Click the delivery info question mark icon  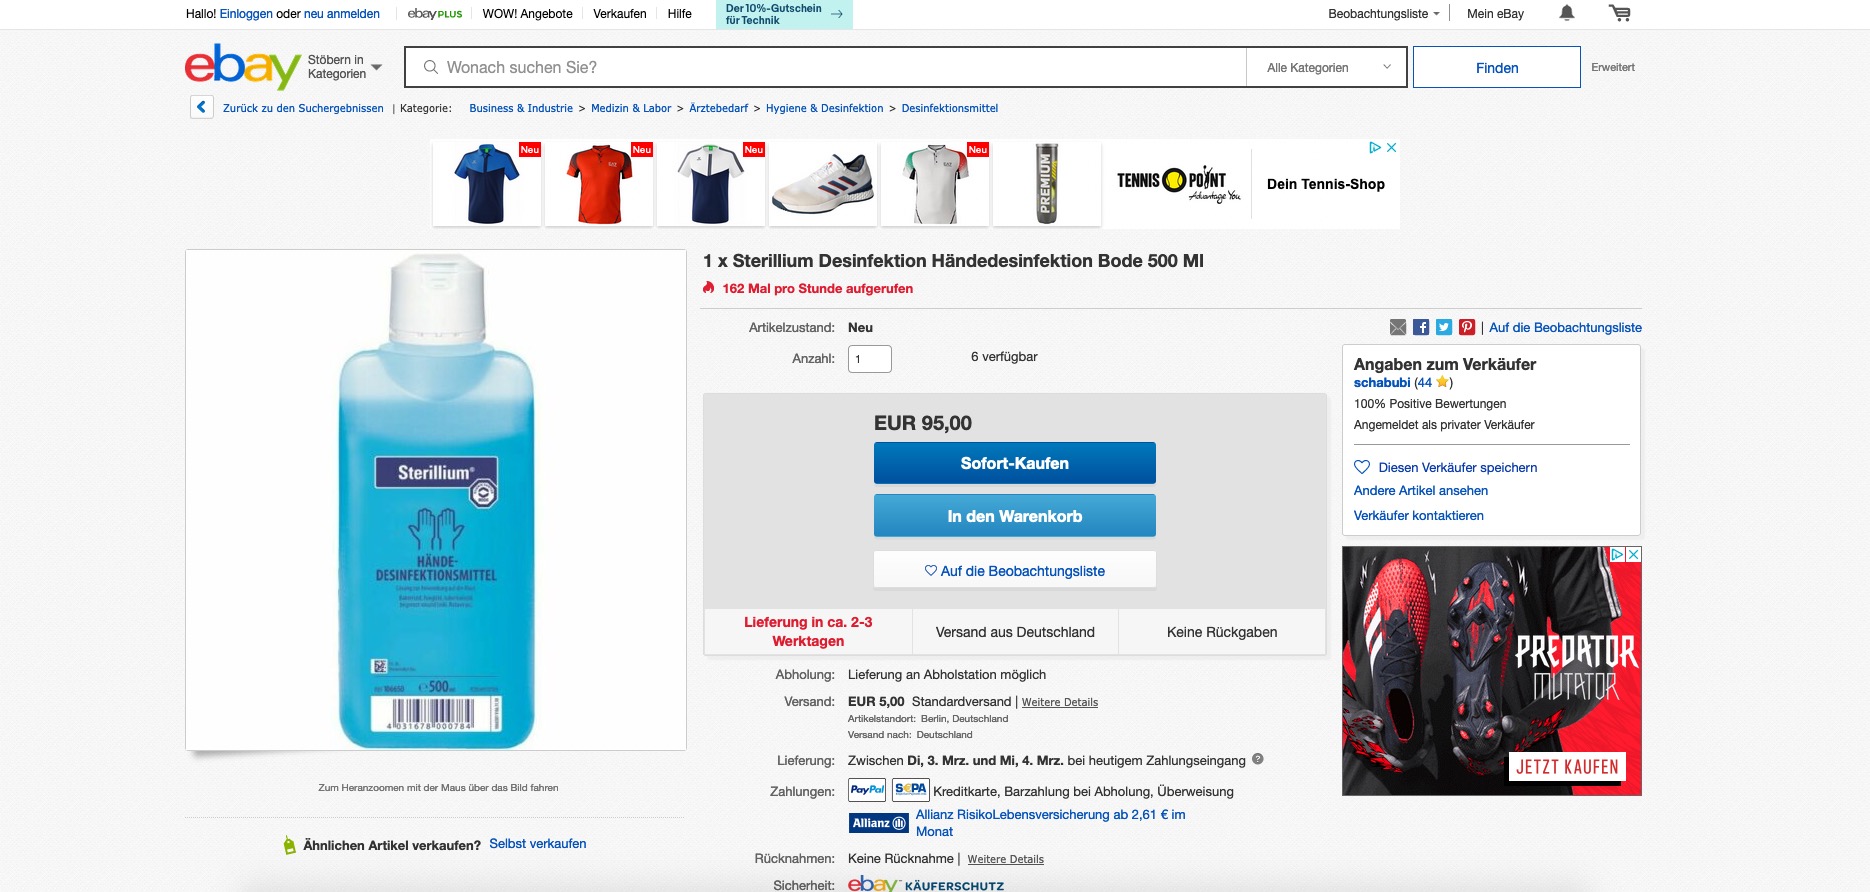pos(1258,759)
